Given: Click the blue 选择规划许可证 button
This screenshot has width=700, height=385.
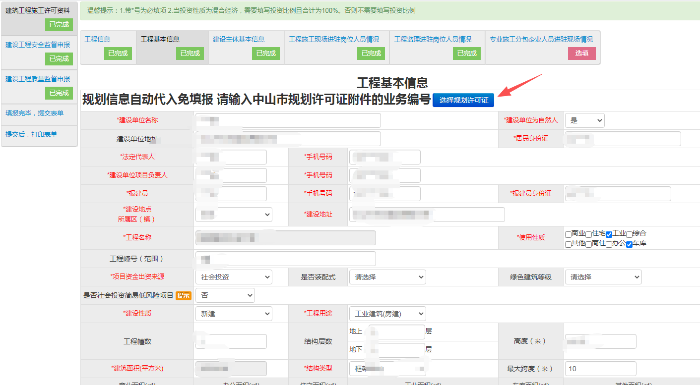Looking at the screenshot, I should point(463,100).
